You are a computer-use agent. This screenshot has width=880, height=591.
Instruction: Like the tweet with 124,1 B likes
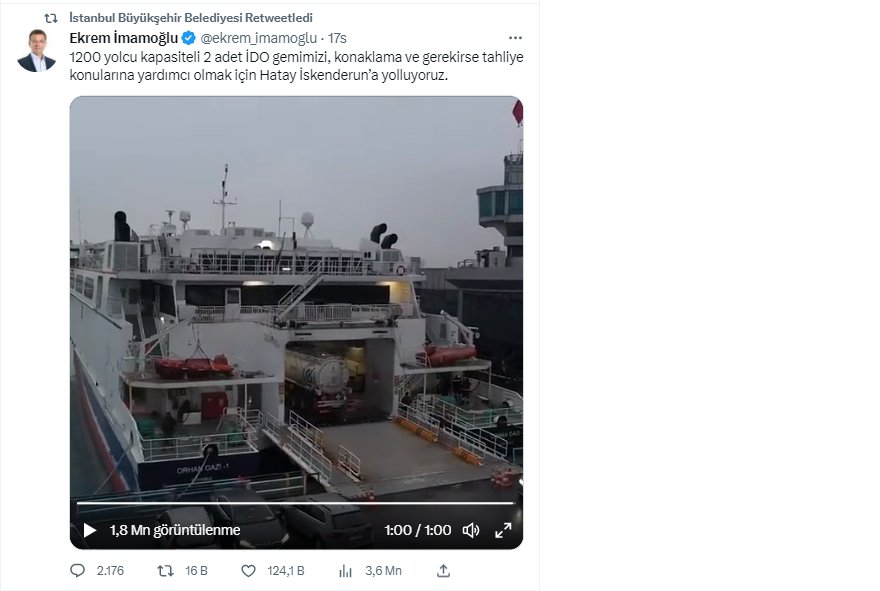(249, 571)
